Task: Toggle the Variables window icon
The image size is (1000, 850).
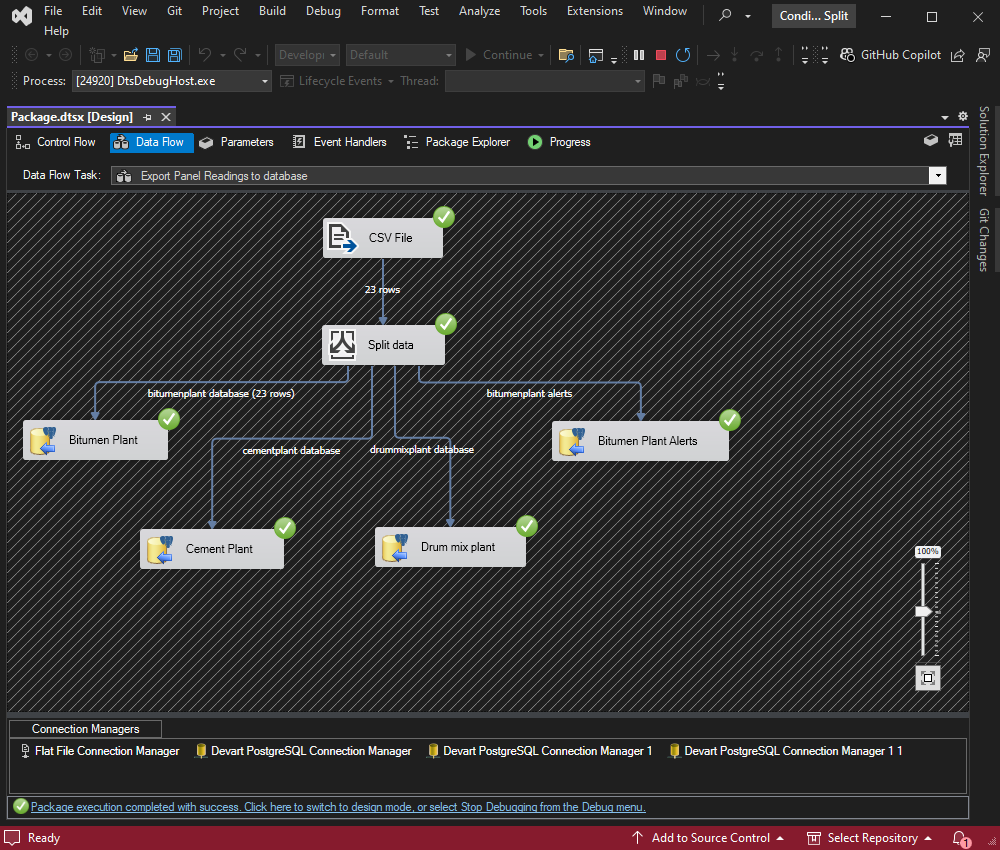Action: (955, 140)
